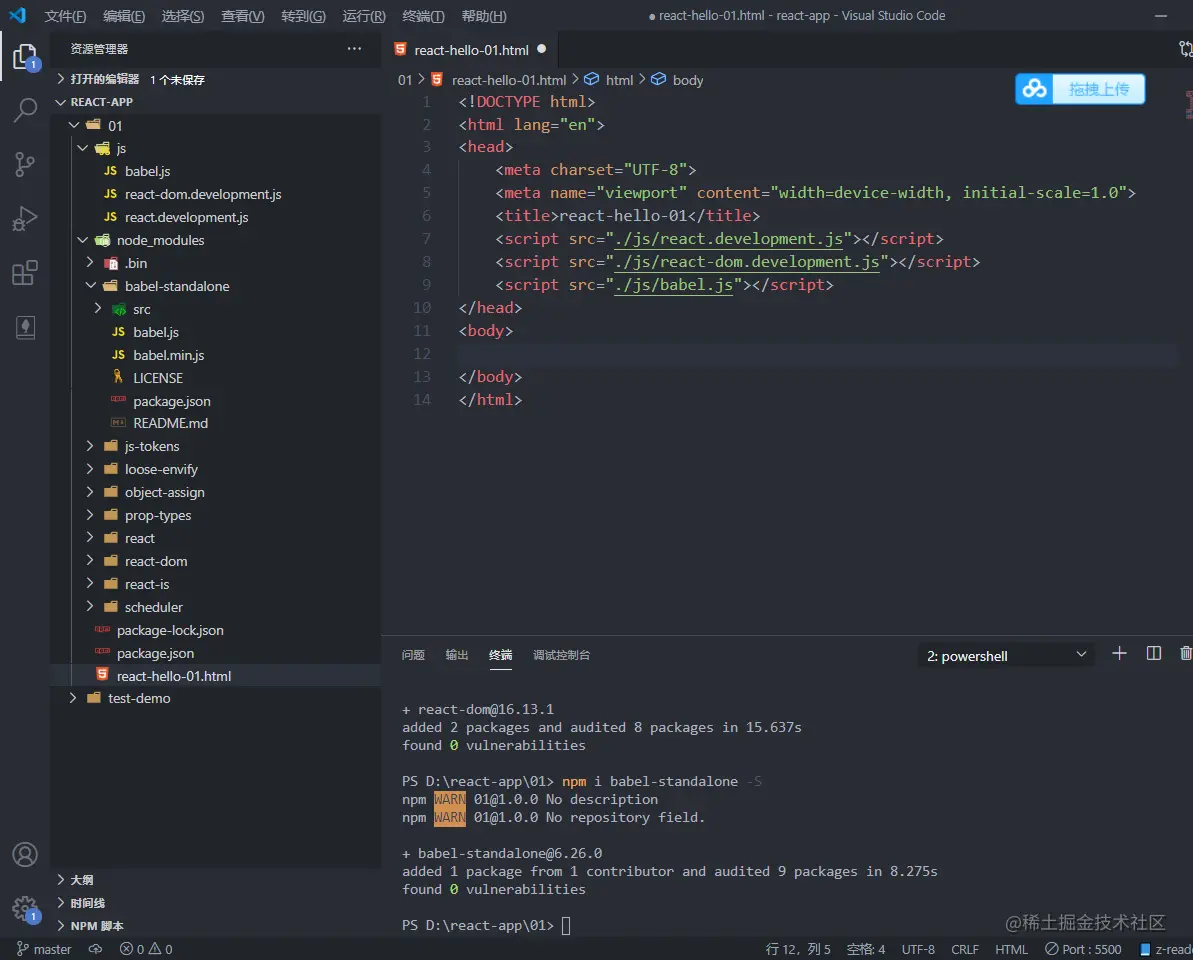The height and width of the screenshot is (960, 1193).
Task: Open the 帮助(H) menu
Action: coord(484,16)
